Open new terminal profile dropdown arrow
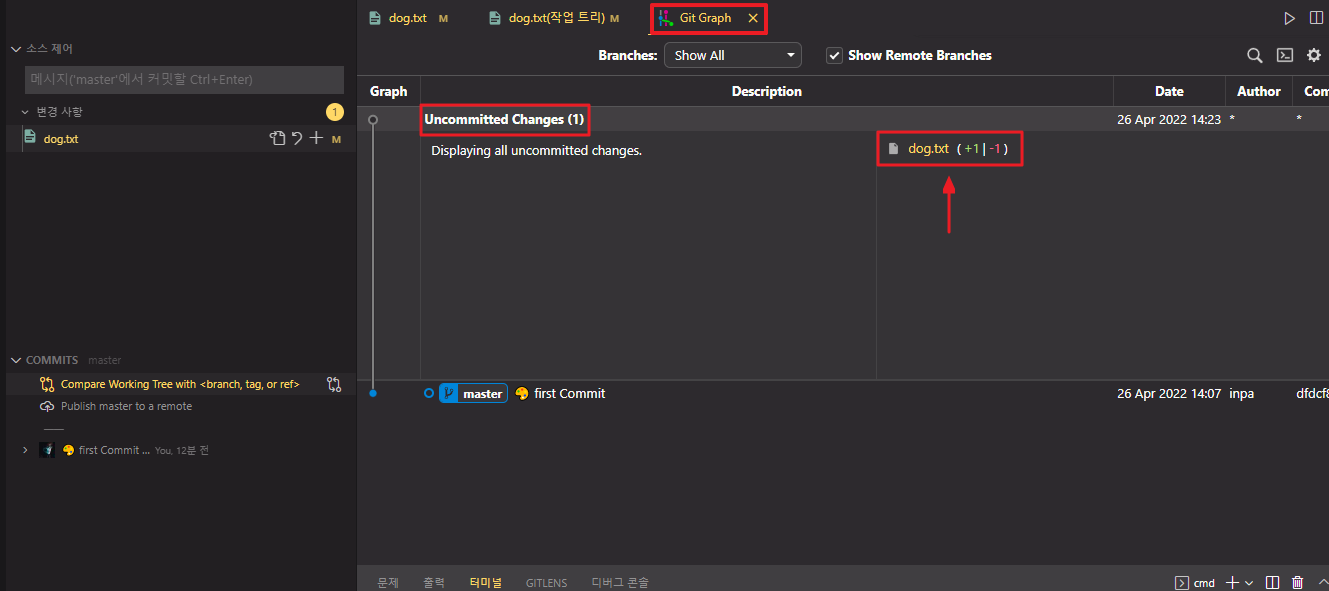The height and width of the screenshot is (591, 1329). tap(1249, 582)
